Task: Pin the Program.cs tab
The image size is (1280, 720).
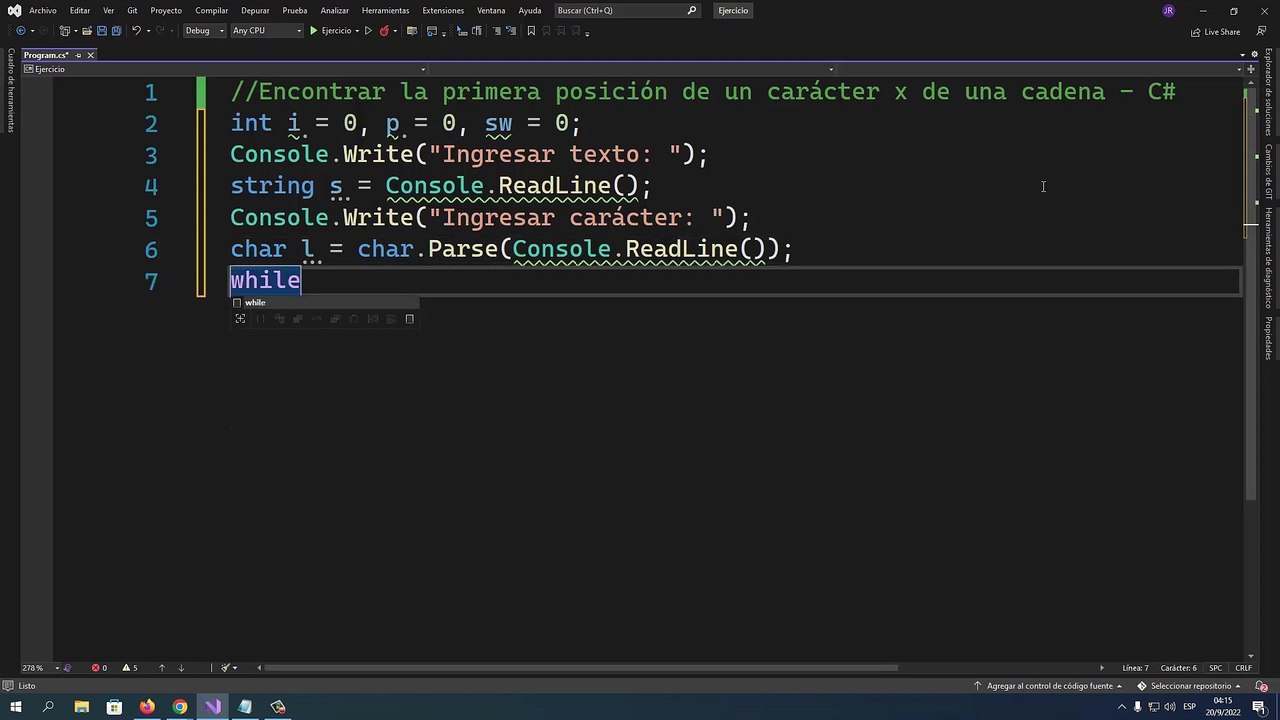Action: [78, 55]
